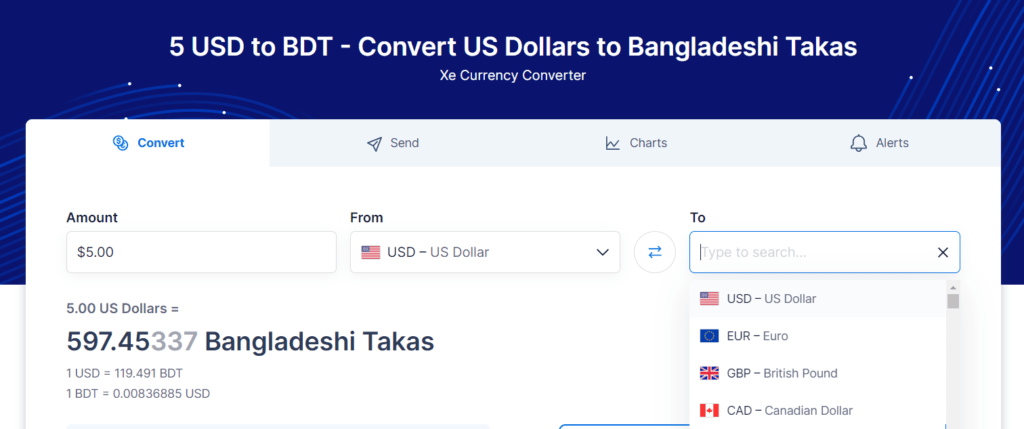Open the Charts tab
1024x429 pixels.
coord(635,143)
